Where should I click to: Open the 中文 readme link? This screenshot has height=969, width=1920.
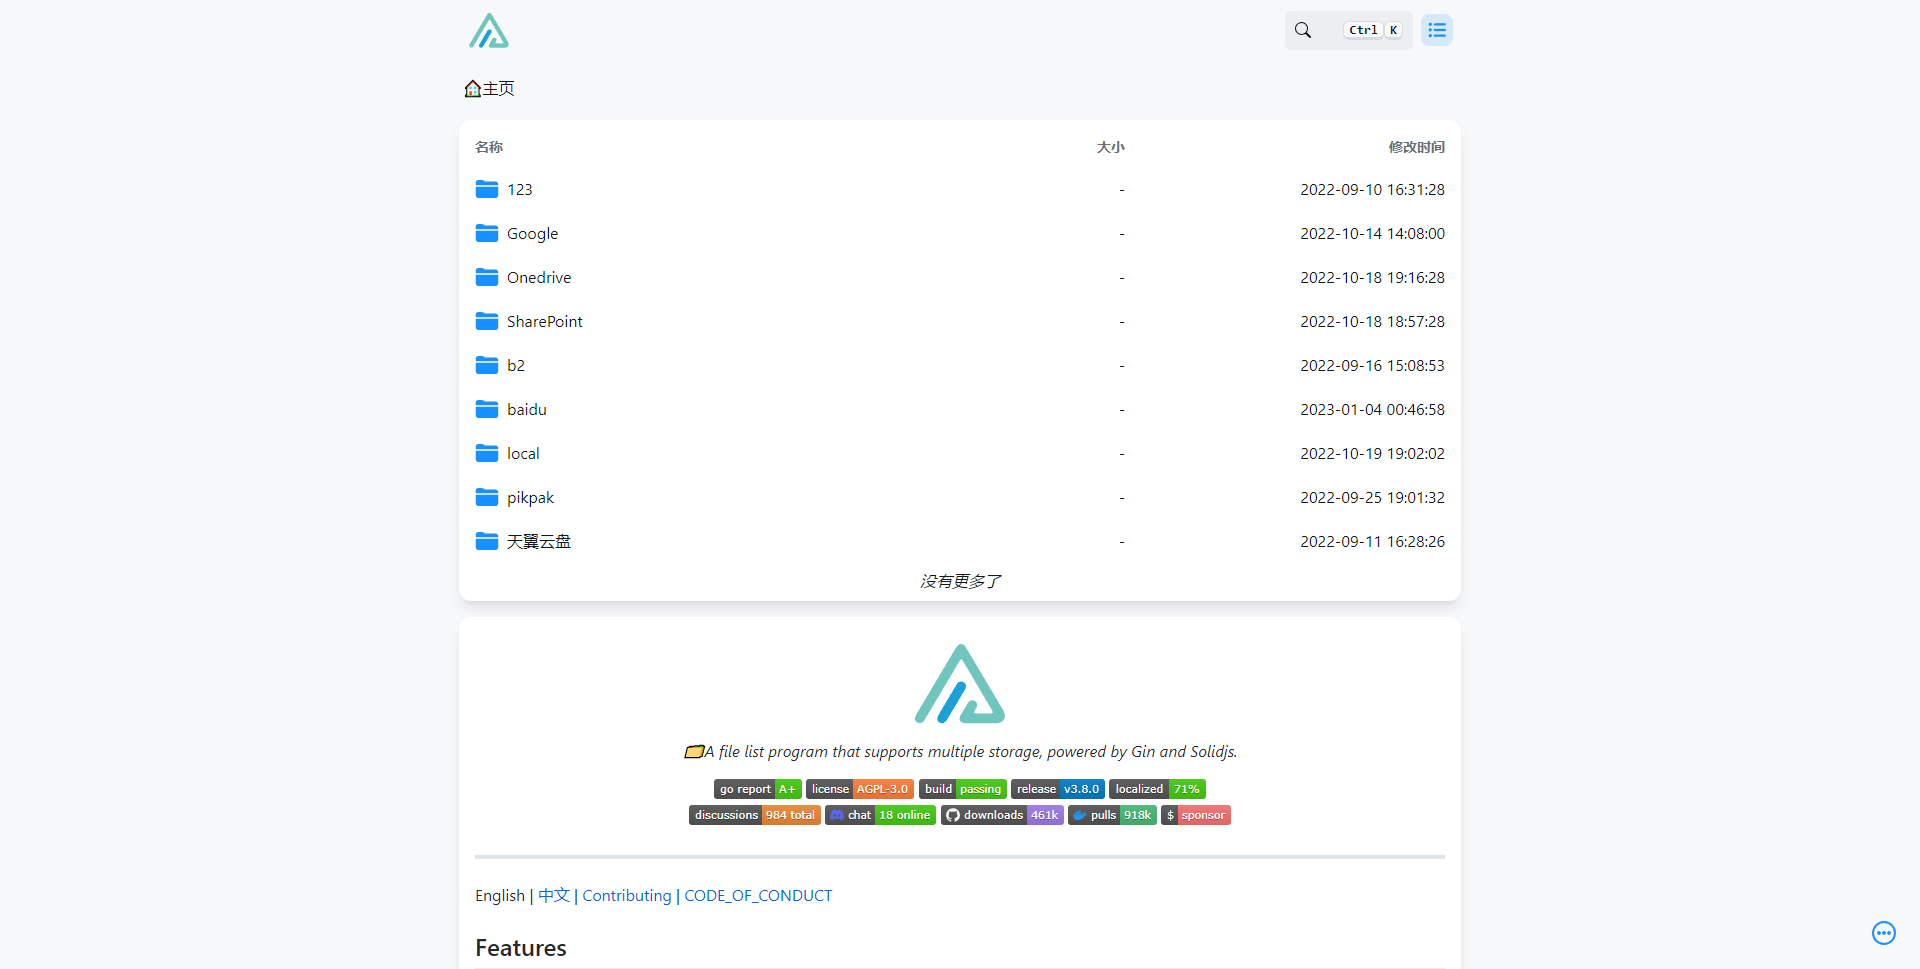[554, 896]
